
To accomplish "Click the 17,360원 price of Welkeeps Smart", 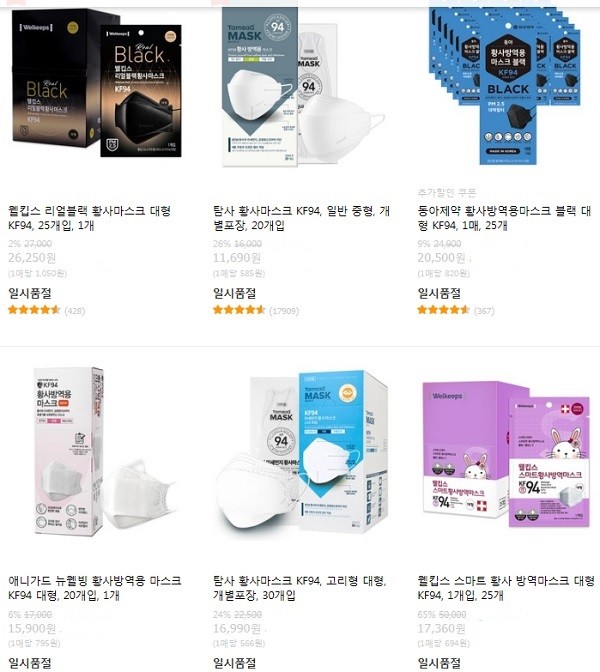I will pyautogui.click(x=442, y=629).
